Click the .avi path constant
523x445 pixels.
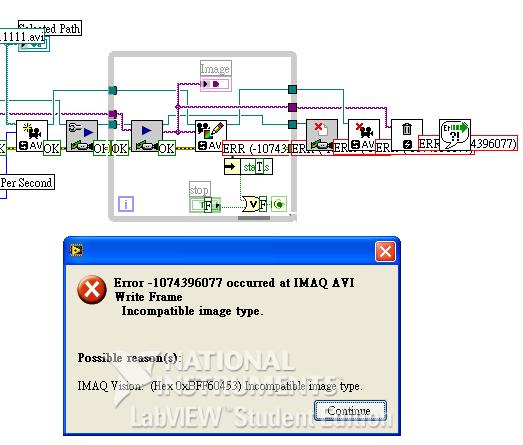pos(22,36)
